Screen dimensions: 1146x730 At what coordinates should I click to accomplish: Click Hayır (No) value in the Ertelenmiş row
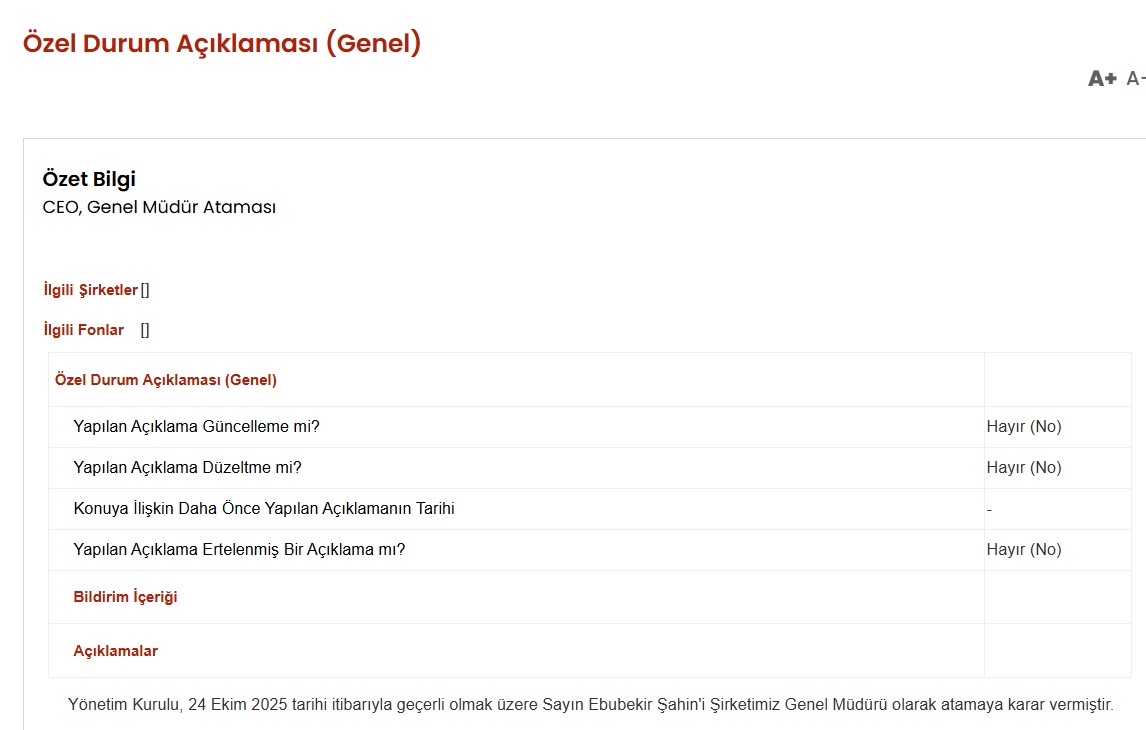[1023, 550]
